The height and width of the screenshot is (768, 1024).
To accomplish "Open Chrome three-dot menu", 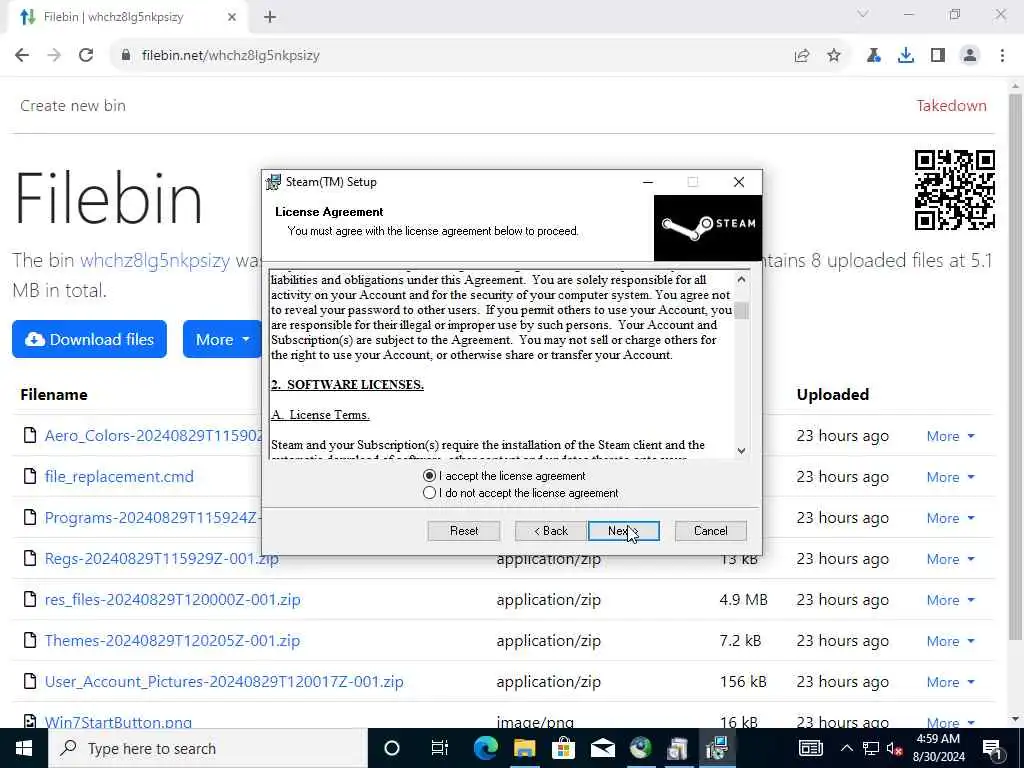I will 1002,56.
